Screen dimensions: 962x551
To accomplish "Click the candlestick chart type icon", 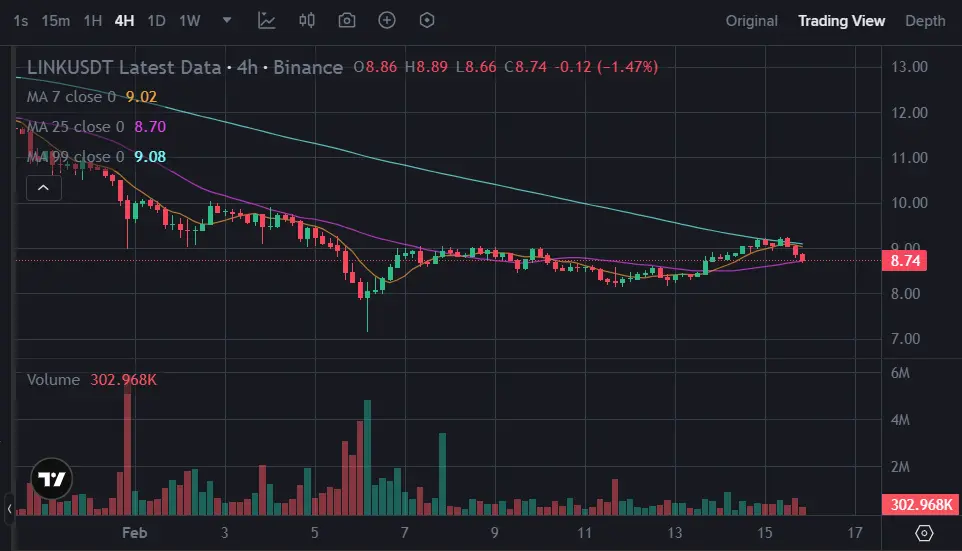I will [x=307, y=20].
